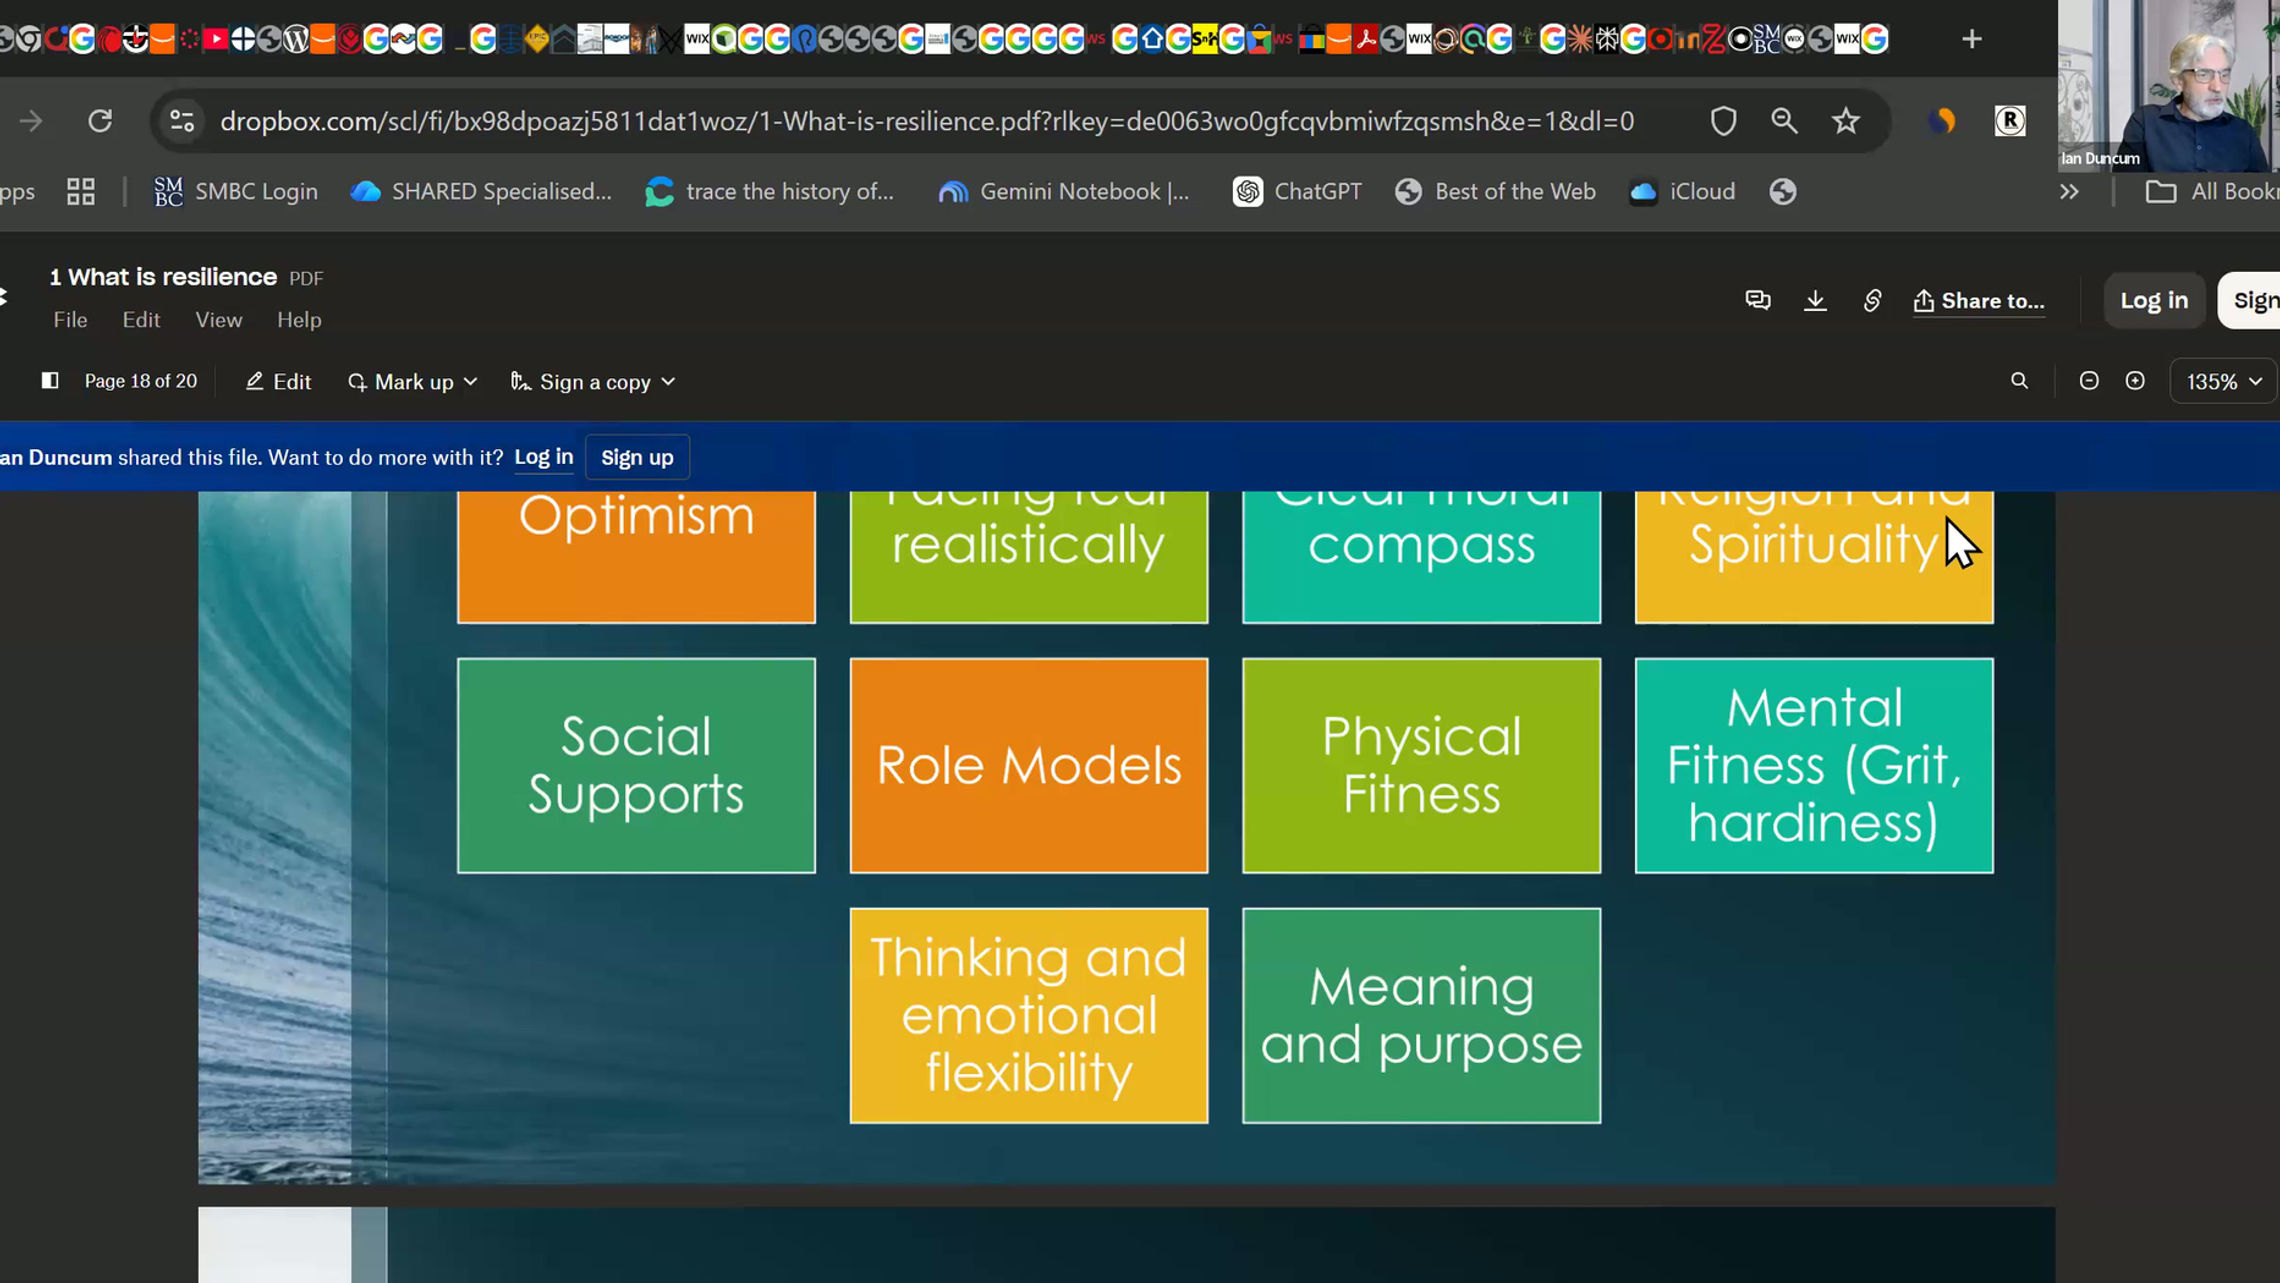Open the SMBC Login bookmark
Image resolution: width=2280 pixels, height=1283 pixels.
click(236, 191)
